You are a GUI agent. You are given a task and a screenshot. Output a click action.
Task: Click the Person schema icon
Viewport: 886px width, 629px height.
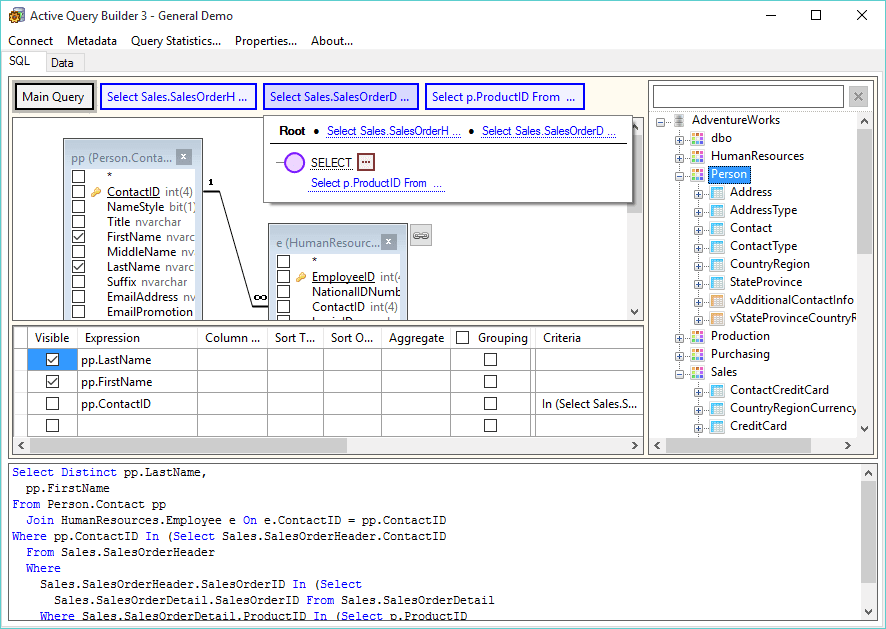pyautogui.click(x=697, y=174)
